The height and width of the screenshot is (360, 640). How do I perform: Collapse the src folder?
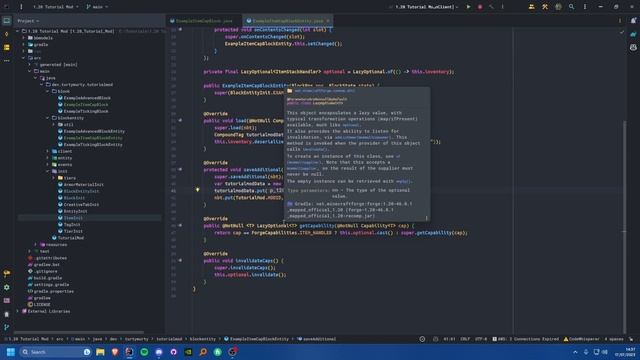23,58
